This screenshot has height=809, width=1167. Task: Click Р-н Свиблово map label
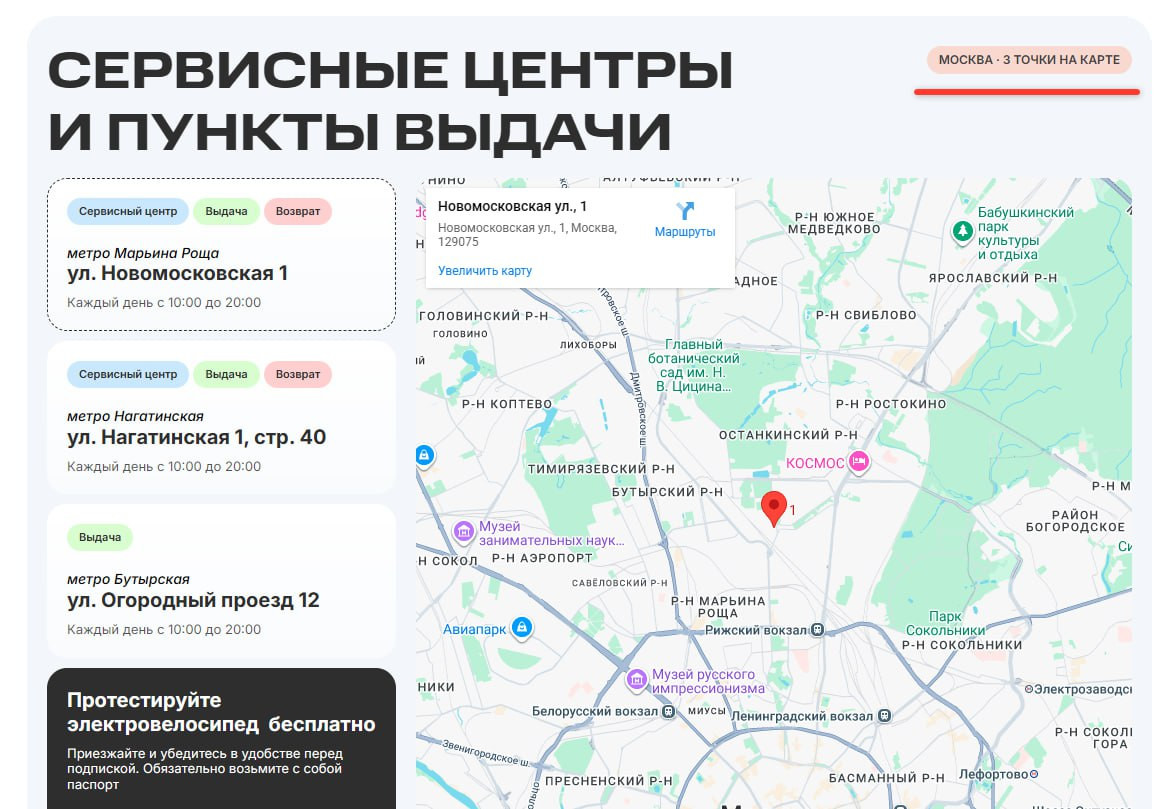pyautogui.click(x=866, y=315)
